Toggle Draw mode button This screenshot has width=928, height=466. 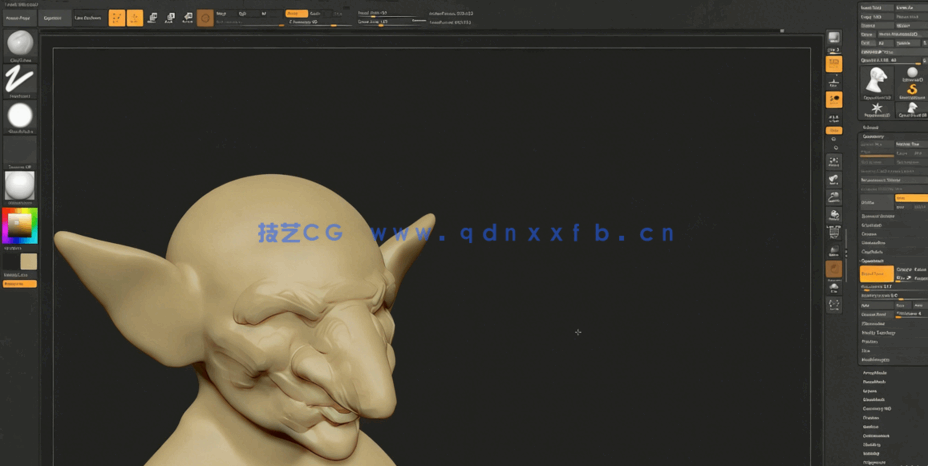[135, 18]
